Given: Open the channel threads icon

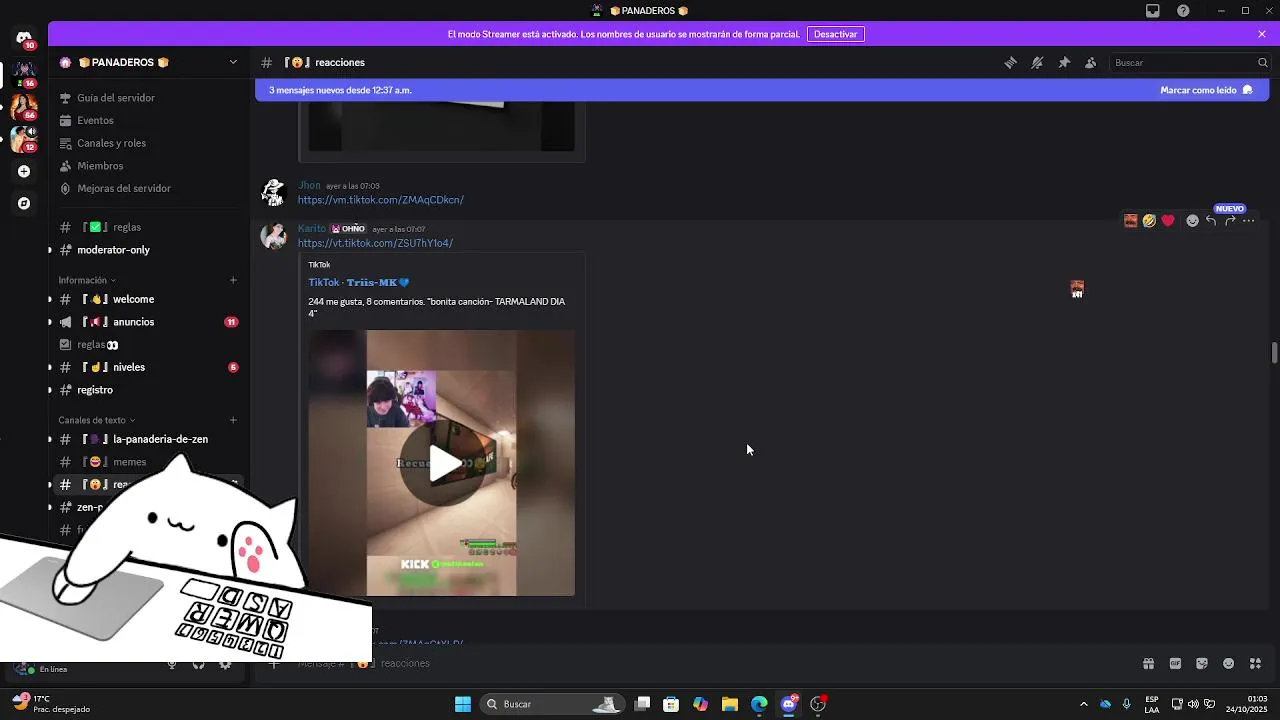Looking at the screenshot, I should (x=1010, y=62).
